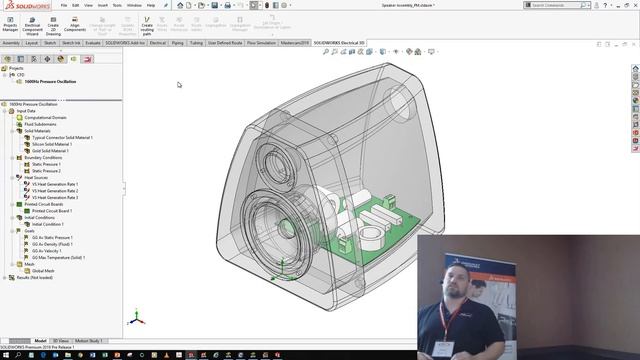Switch to the Flow Simulation tab

(x=261, y=43)
